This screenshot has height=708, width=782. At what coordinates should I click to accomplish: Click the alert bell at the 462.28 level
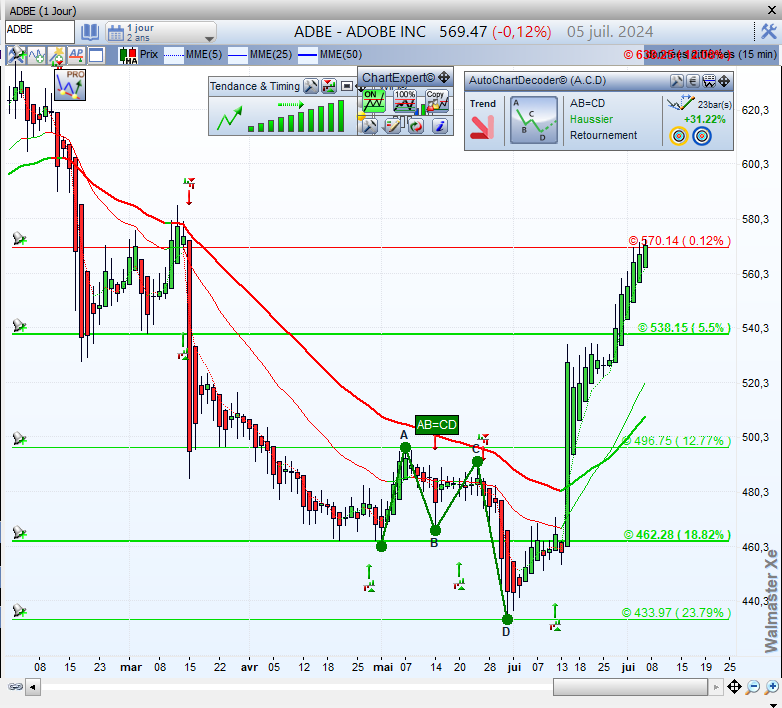19,532
